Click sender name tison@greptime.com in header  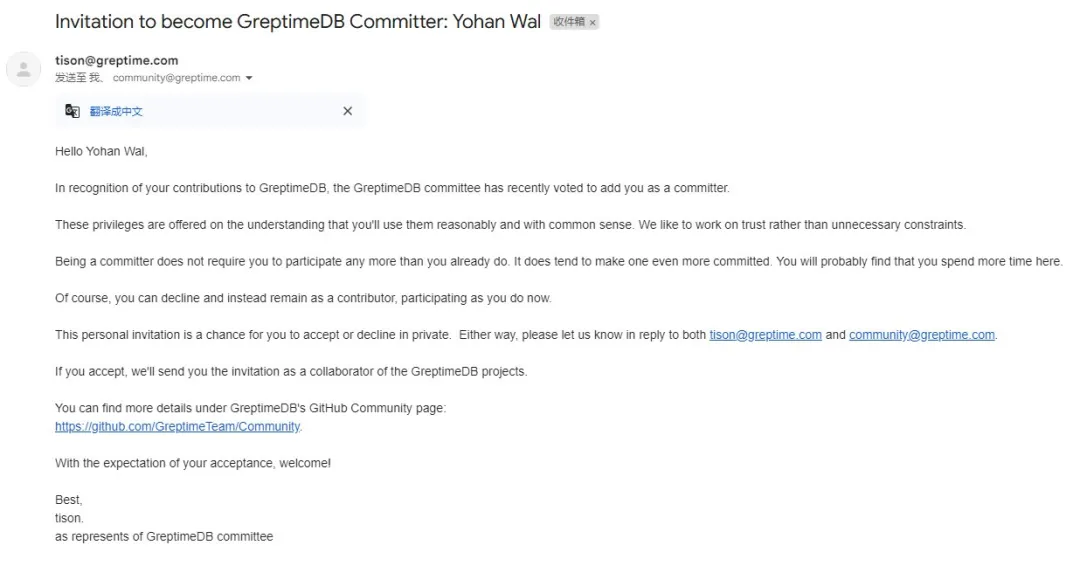click(x=116, y=61)
